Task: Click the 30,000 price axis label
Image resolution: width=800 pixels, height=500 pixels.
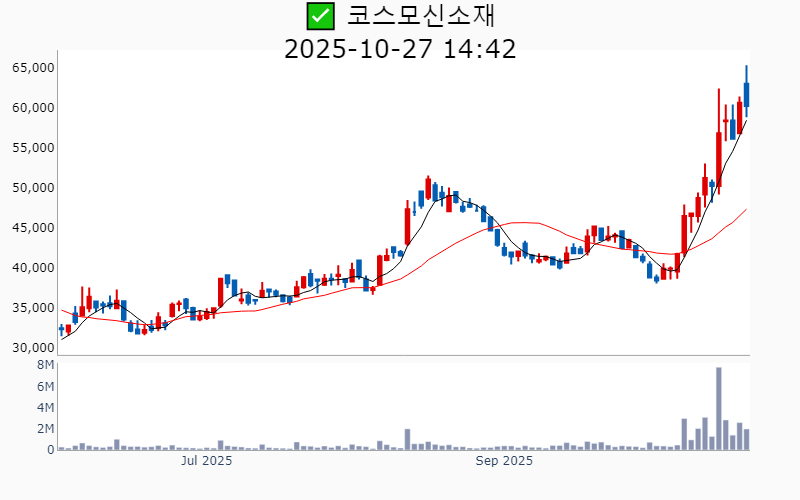Action: click(32, 348)
